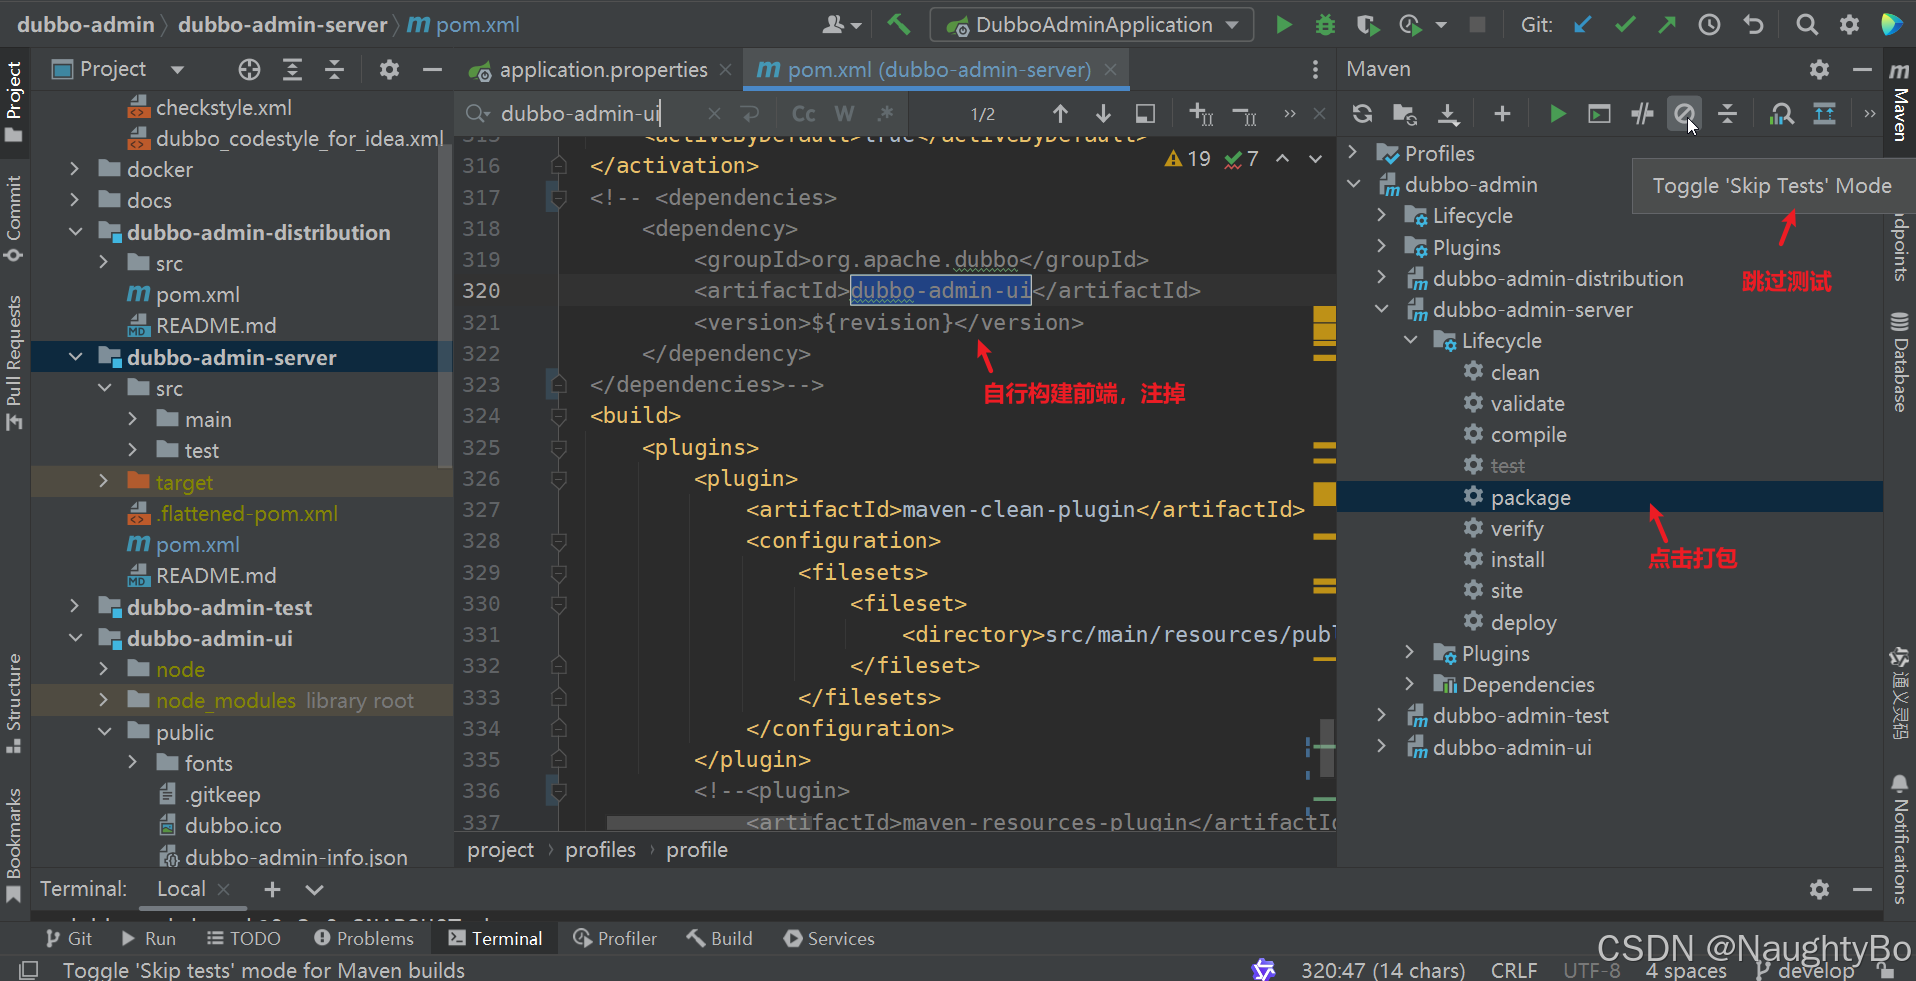Expand All in Project panel
Screen dimensions: 1916x981
(292, 69)
